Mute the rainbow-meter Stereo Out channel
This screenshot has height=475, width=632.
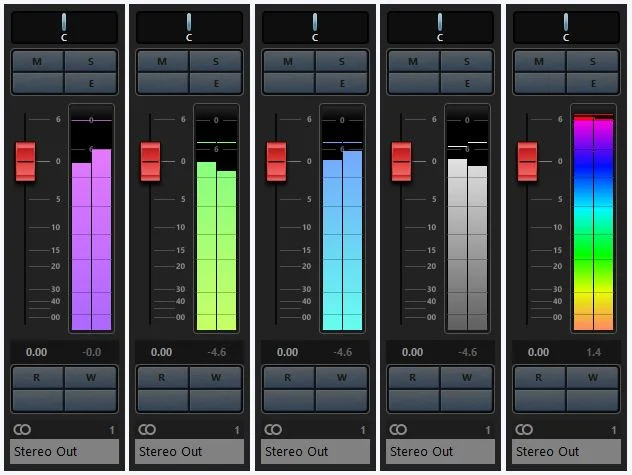(540, 61)
